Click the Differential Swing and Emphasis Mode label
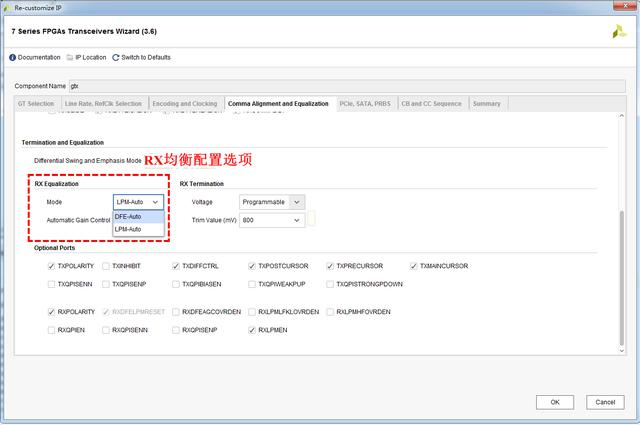The width and height of the screenshot is (640, 425). point(87,160)
